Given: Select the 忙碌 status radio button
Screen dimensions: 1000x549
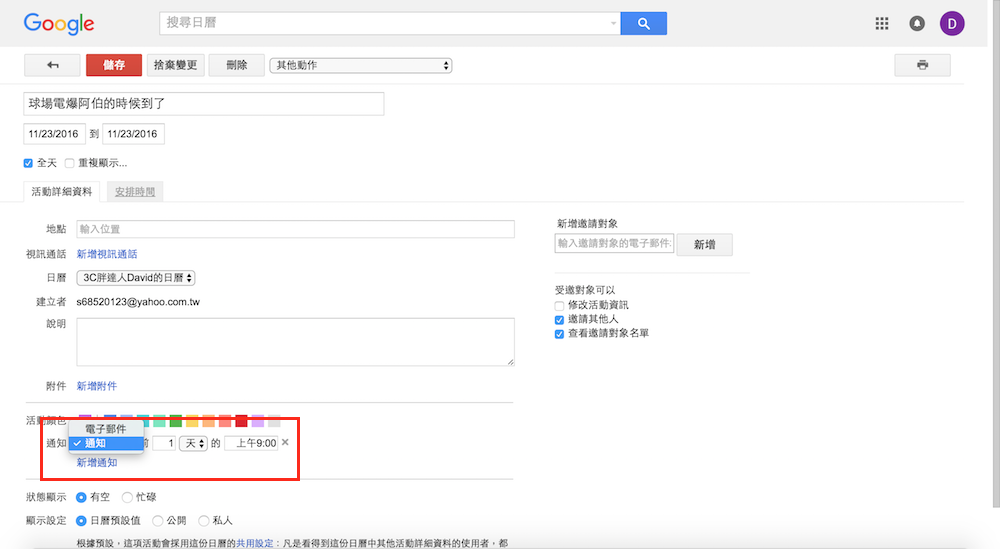Looking at the screenshot, I should point(127,497).
